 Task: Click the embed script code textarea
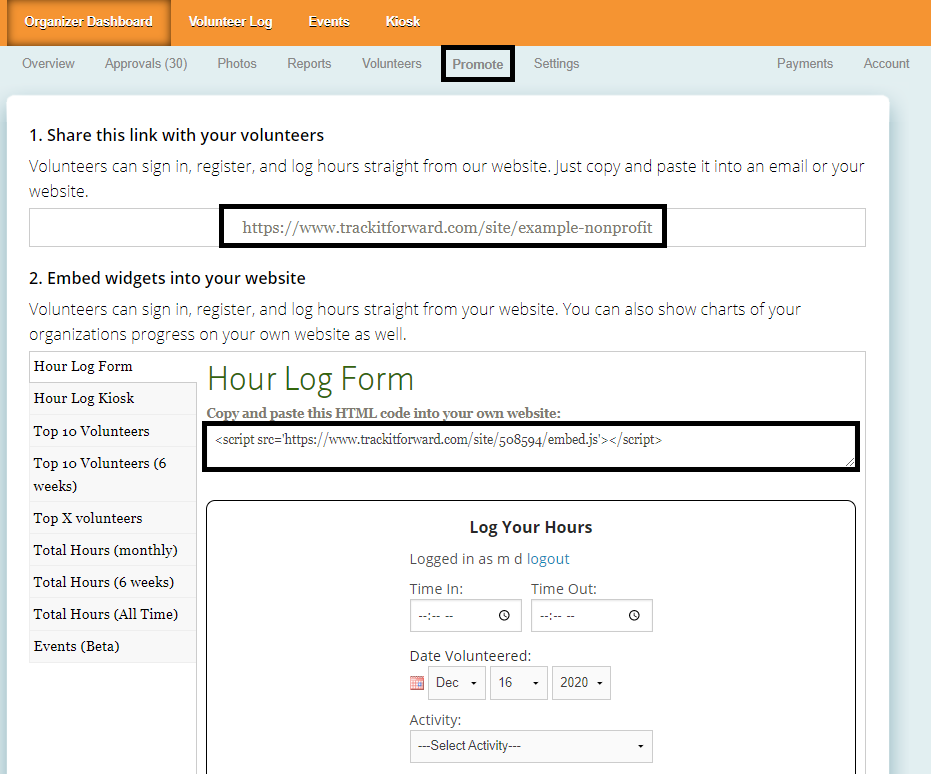531,447
